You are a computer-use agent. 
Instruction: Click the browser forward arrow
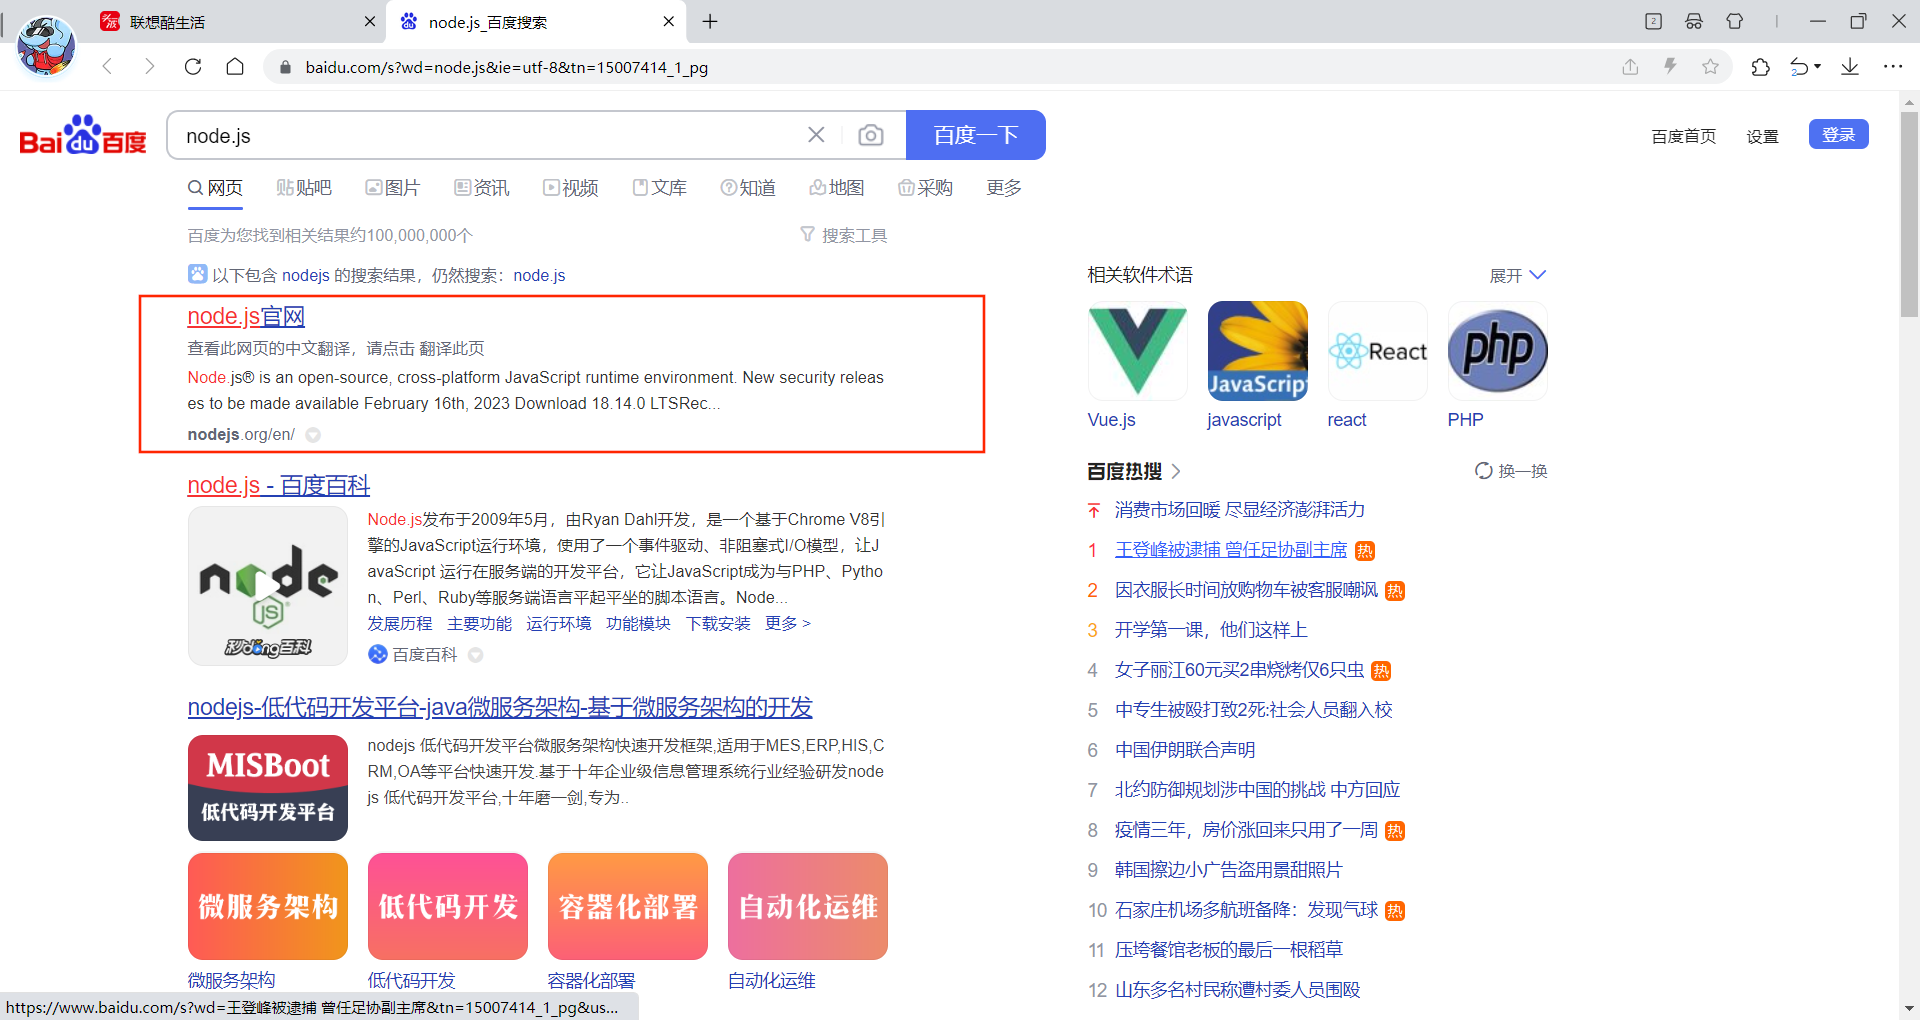pyautogui.click(x=150, y=67)
